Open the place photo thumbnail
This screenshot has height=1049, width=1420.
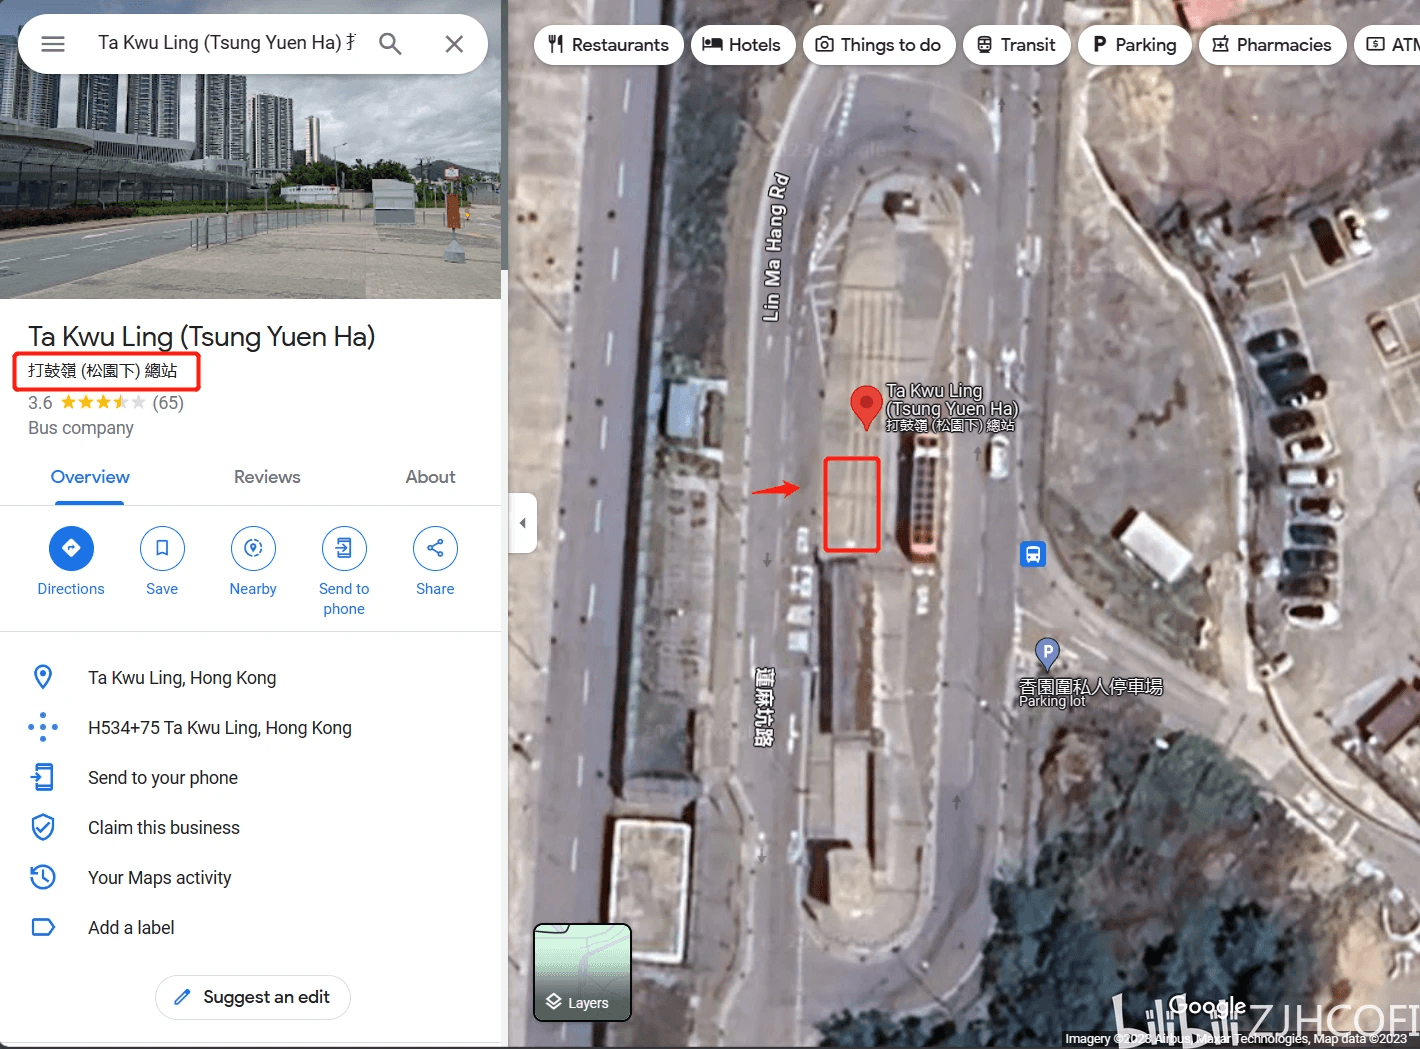click(x=250, y=186)
